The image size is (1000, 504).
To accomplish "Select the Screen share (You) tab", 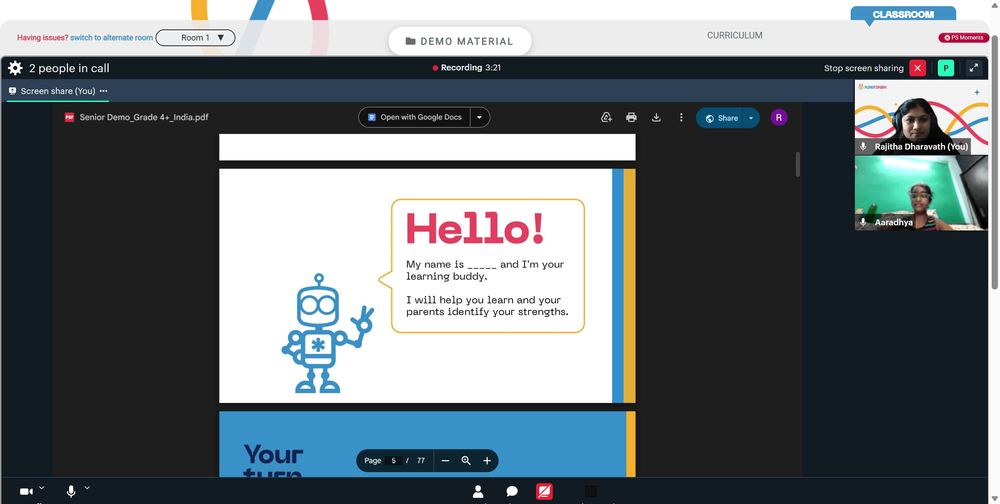I will tap(57, 91).
